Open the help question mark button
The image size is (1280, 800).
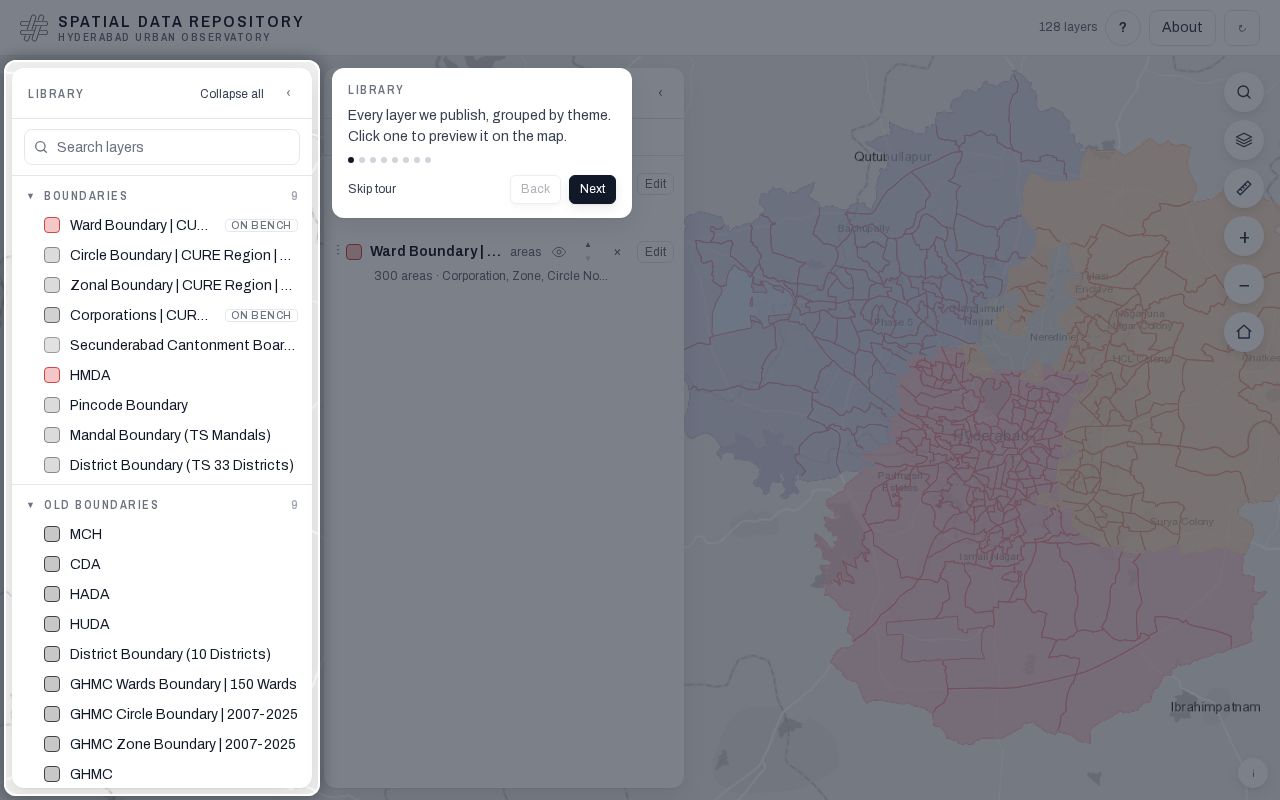tap(1123, 28)
